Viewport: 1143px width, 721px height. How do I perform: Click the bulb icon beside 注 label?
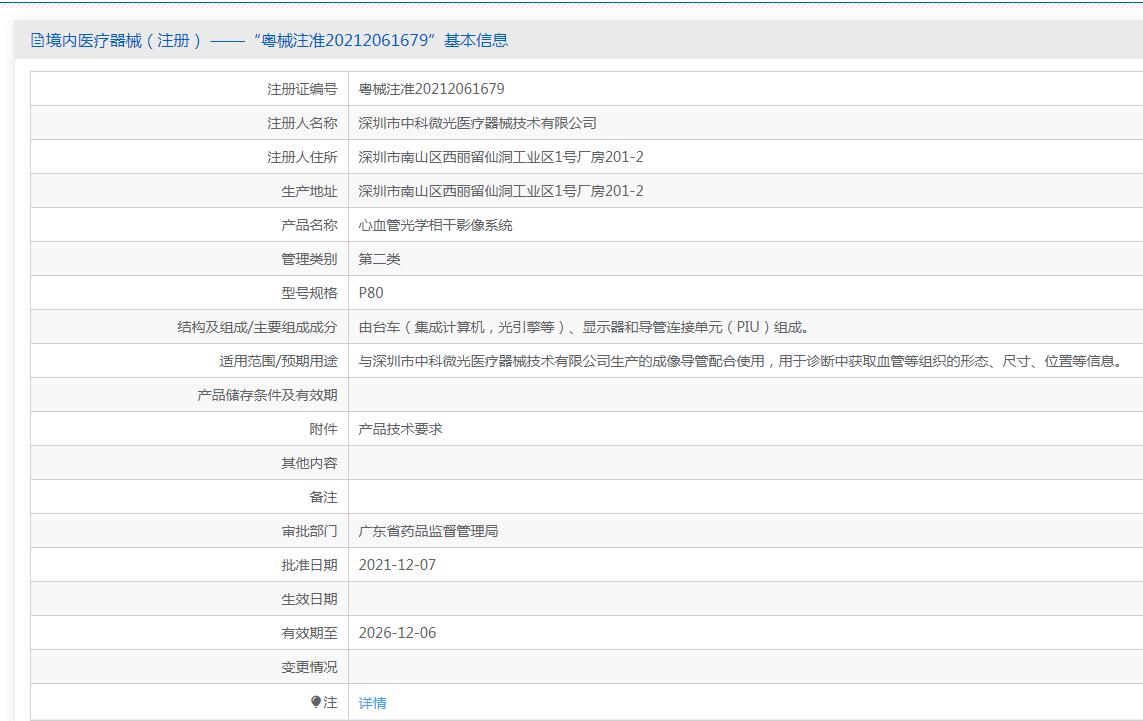click(x=316, y=702)
